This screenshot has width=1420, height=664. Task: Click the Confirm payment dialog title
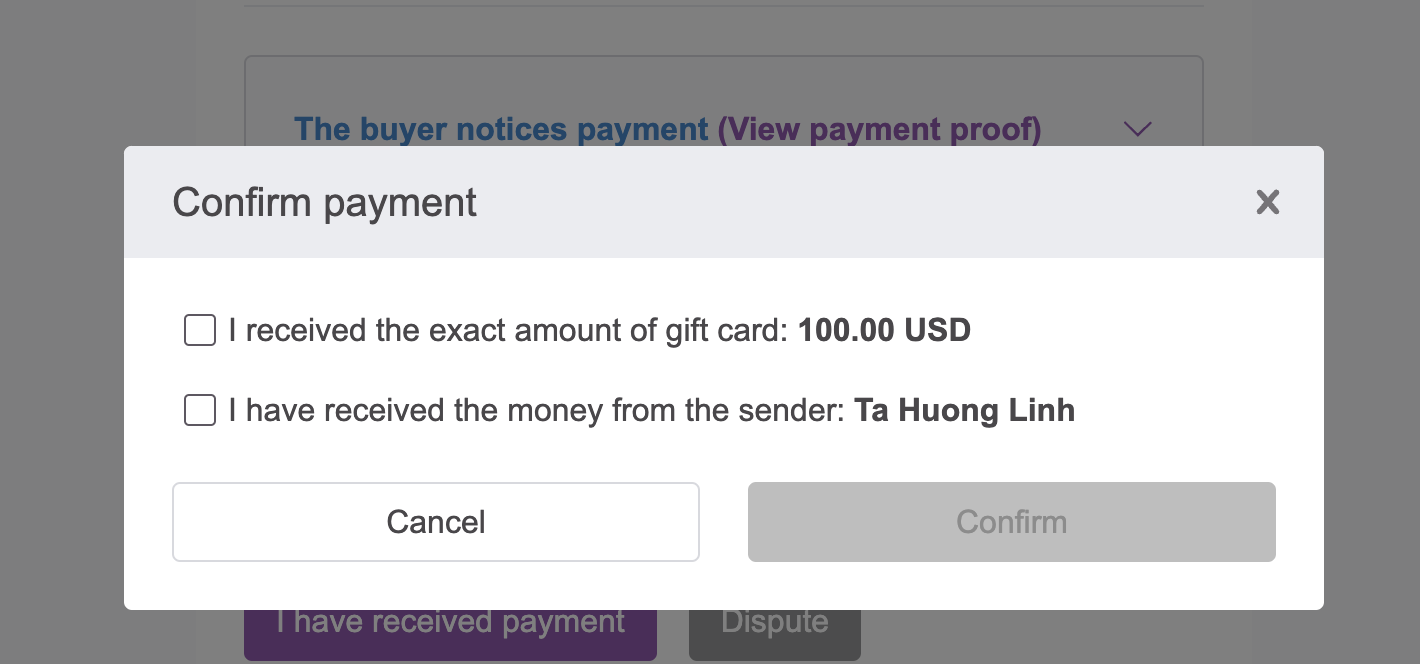coord(325,203)
